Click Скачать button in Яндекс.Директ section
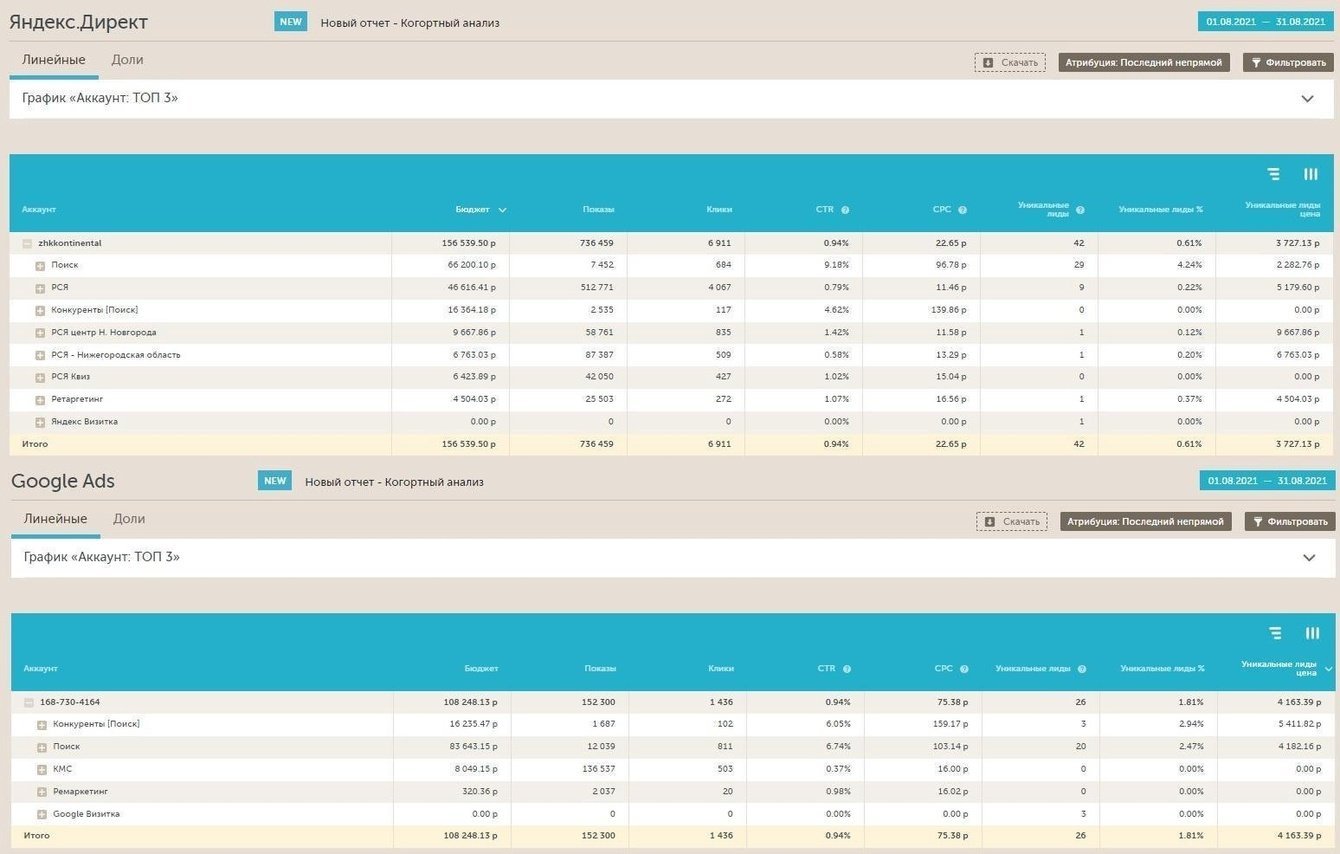This screenshot has height=854, width=1340. (1010, 62)
